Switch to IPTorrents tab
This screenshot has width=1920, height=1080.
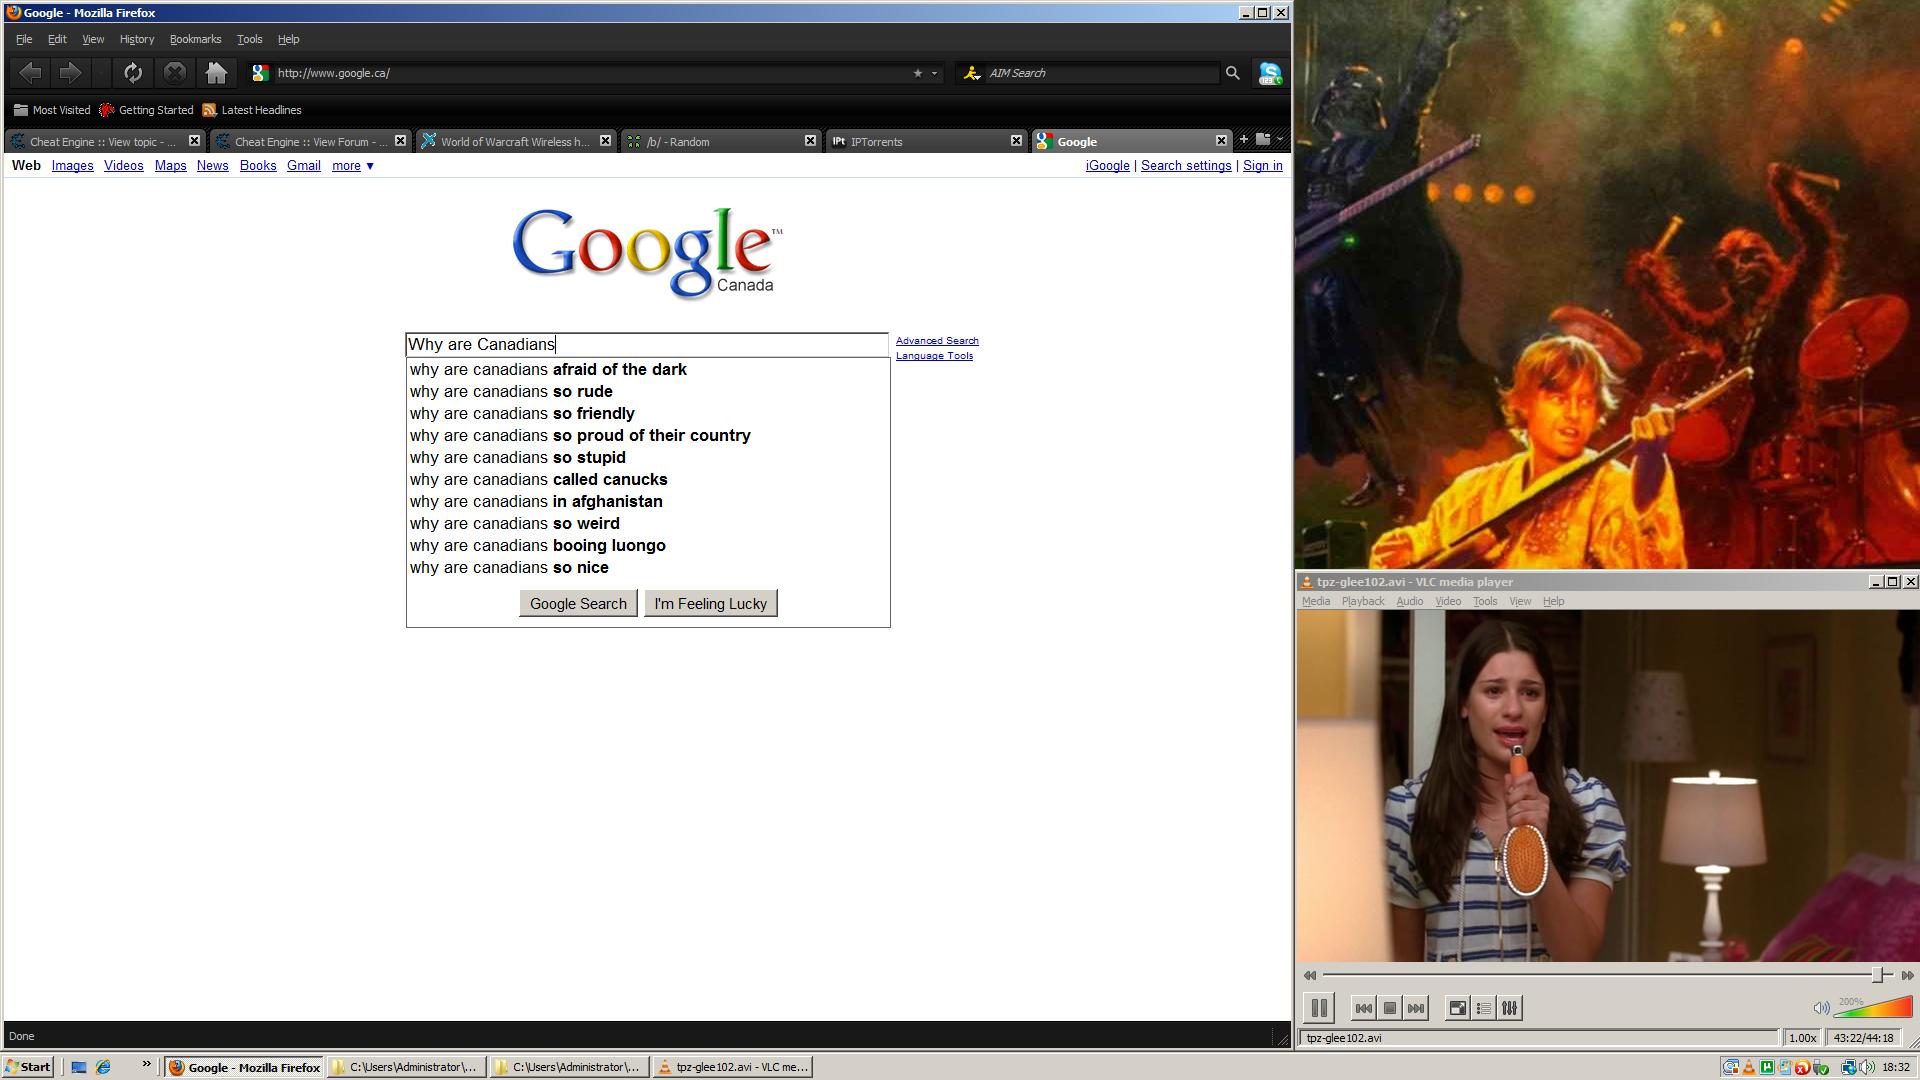[925, 141]
